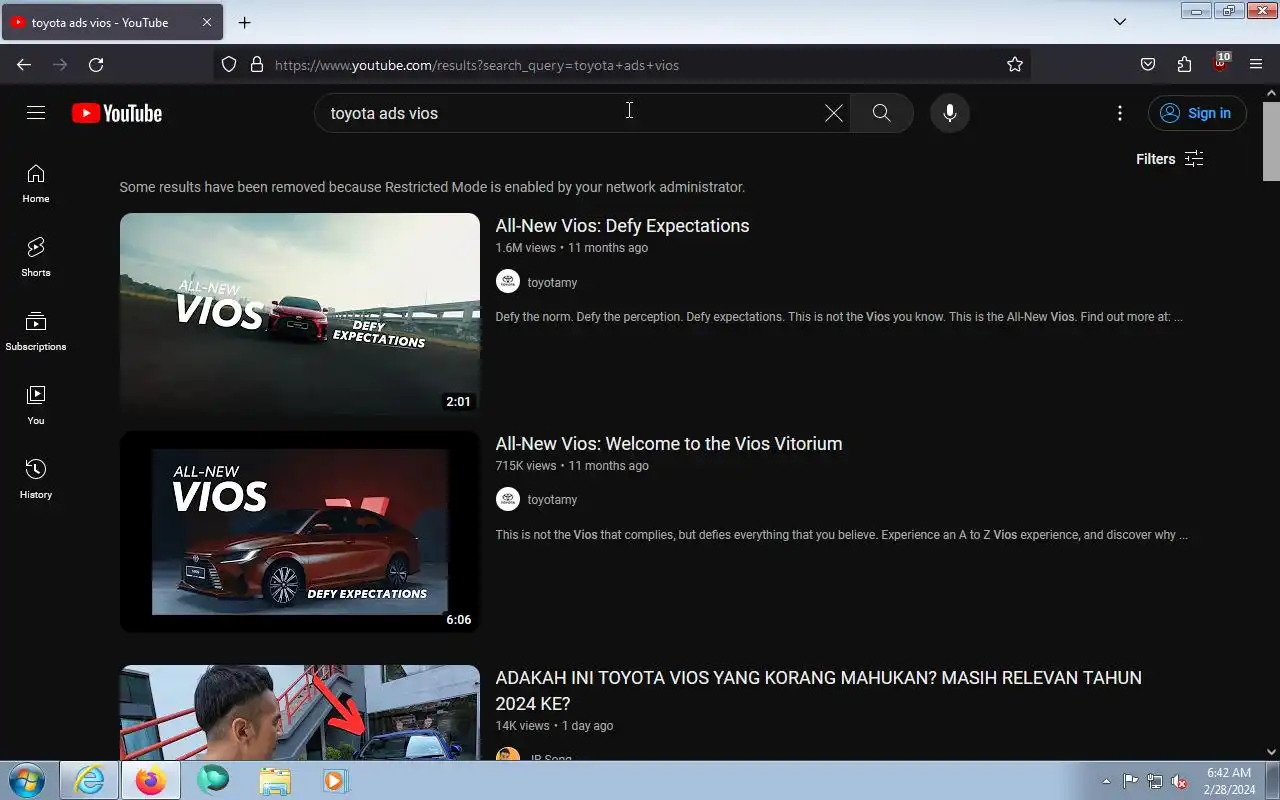Click title 'ADAKAH INI TOYOTA VIOS YANG KORANG MAHUKAN'
The width and height of the screenshot is (1280, 800).
(818, 690)
